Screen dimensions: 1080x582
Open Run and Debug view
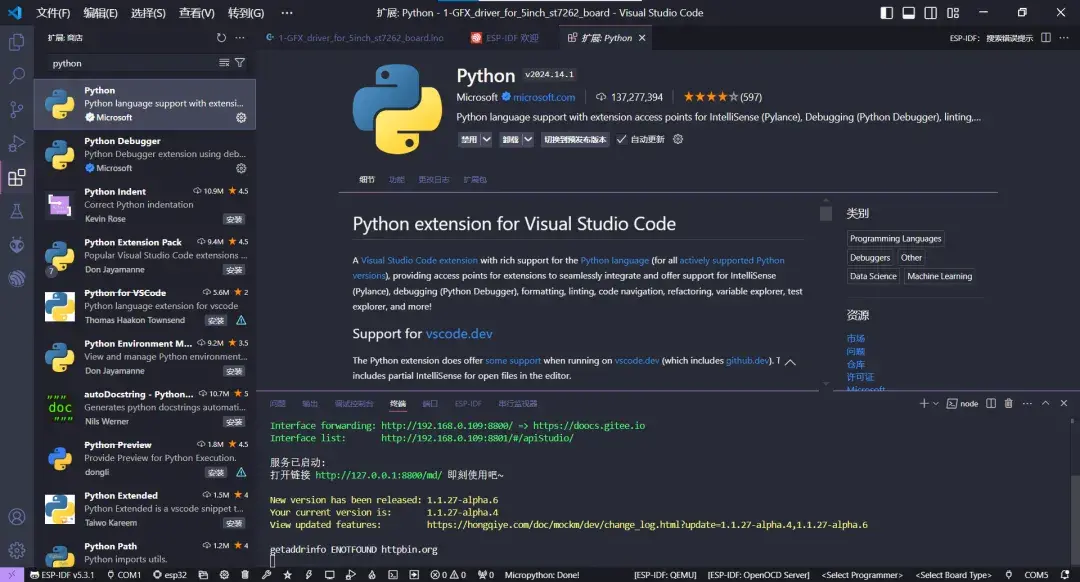tap(17, 143)
